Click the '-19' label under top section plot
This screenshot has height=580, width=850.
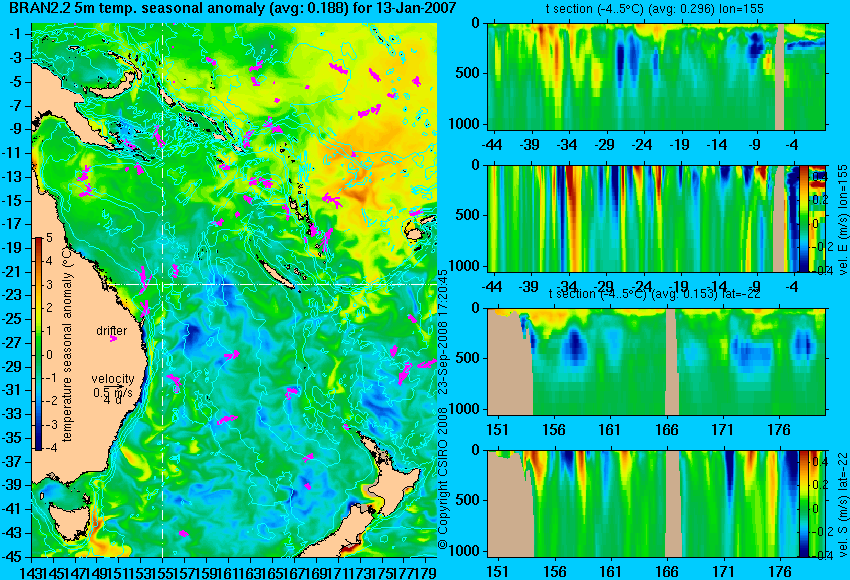coord(679,145)
